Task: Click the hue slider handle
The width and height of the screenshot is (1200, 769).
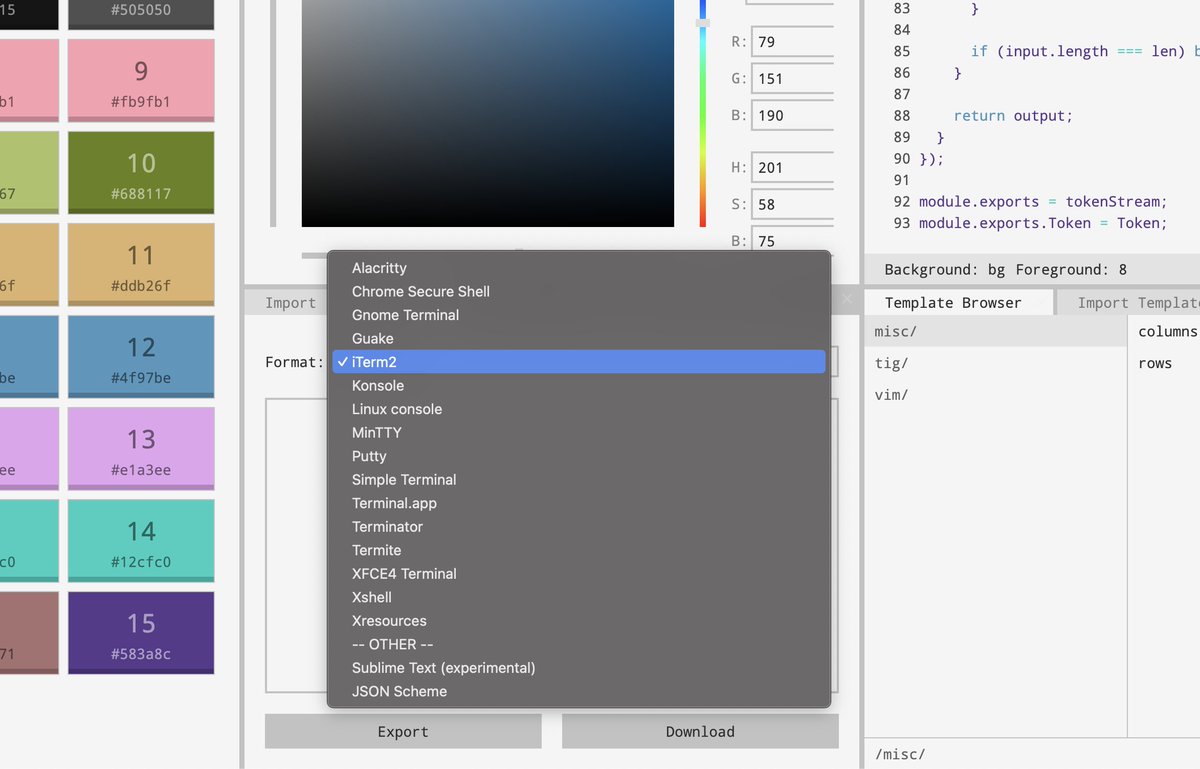Action: (x=703, y=22)
